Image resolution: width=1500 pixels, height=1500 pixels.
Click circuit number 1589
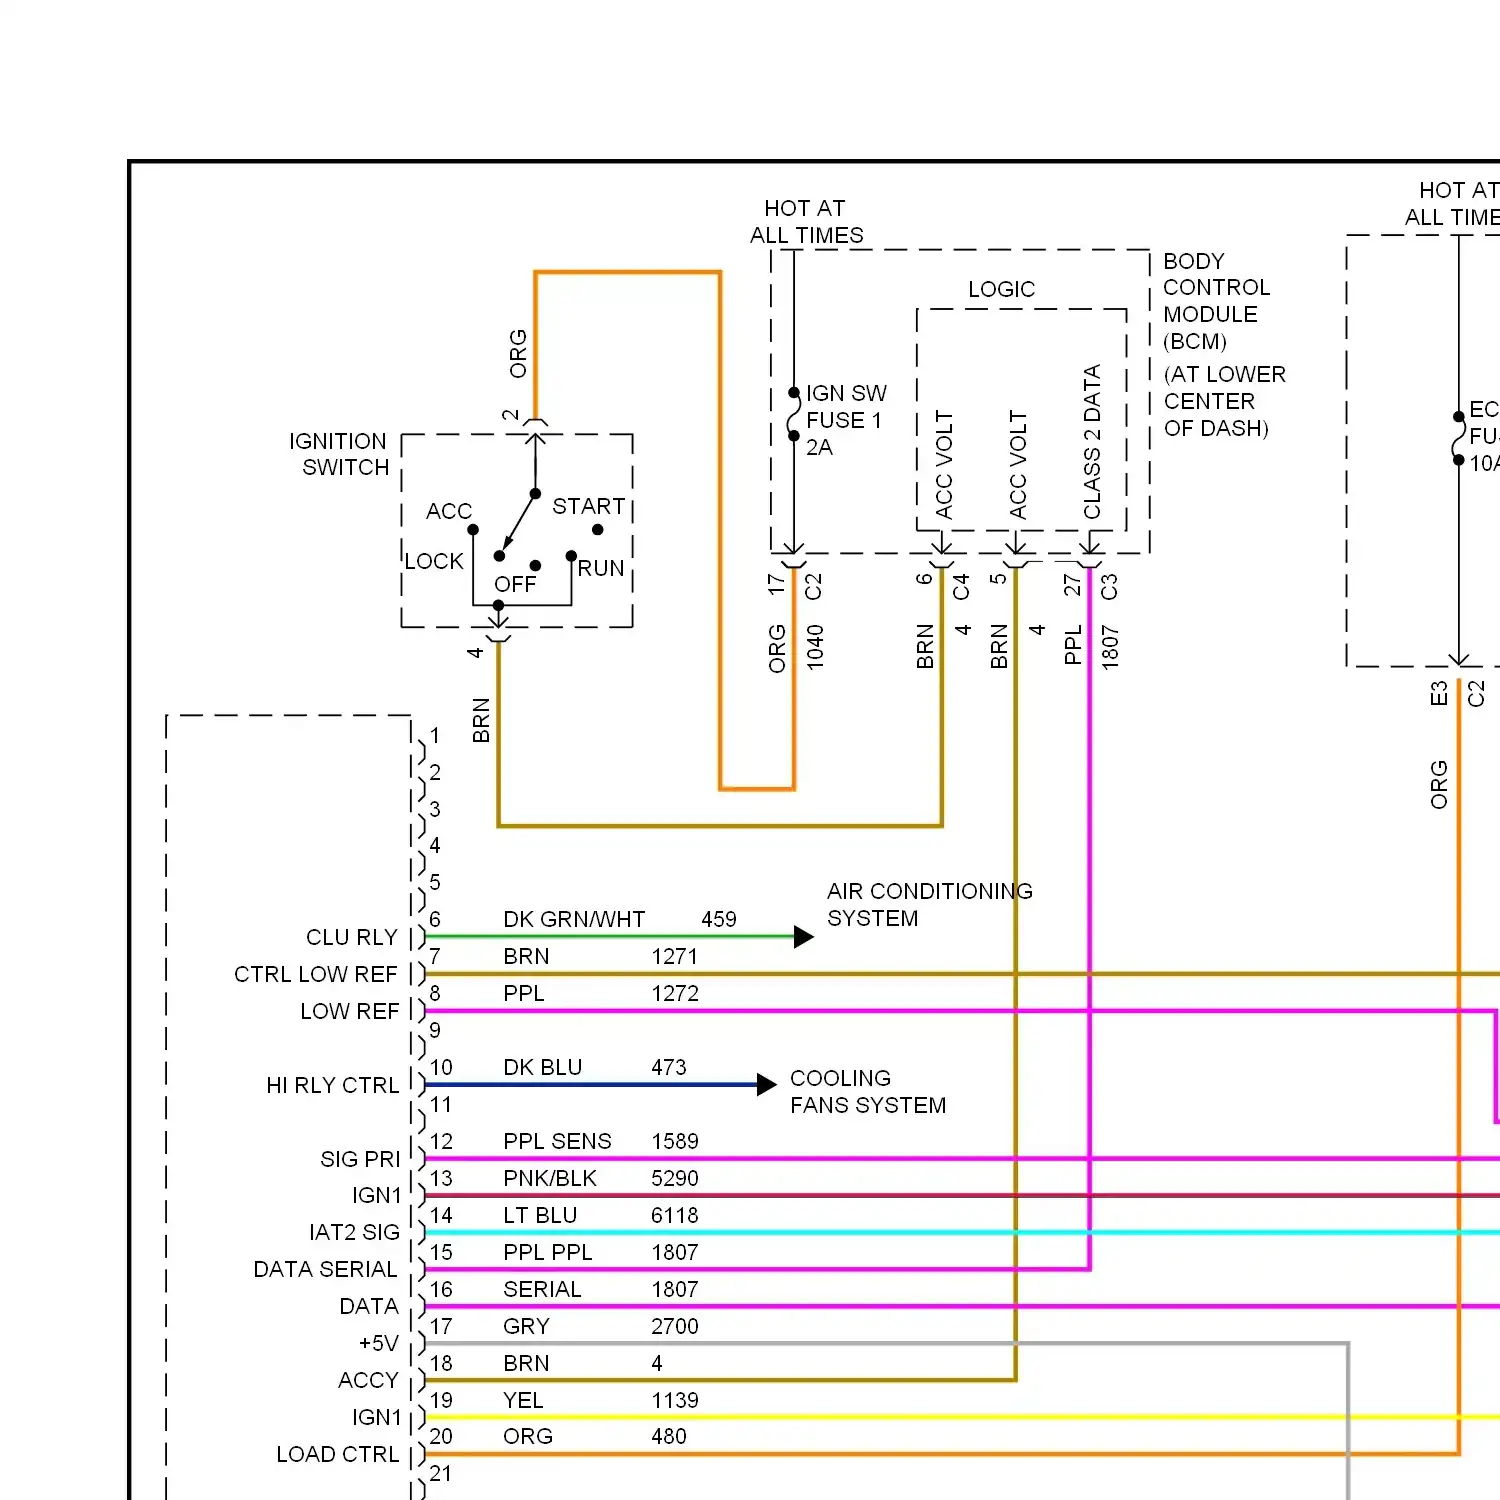pyautogui.click(x=675, y=1141)
